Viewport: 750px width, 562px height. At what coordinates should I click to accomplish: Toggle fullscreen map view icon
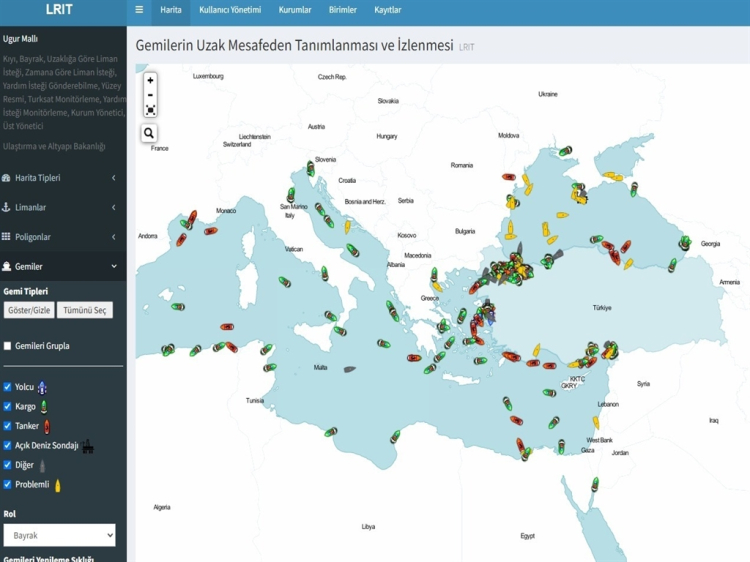(x=150, y=110)
